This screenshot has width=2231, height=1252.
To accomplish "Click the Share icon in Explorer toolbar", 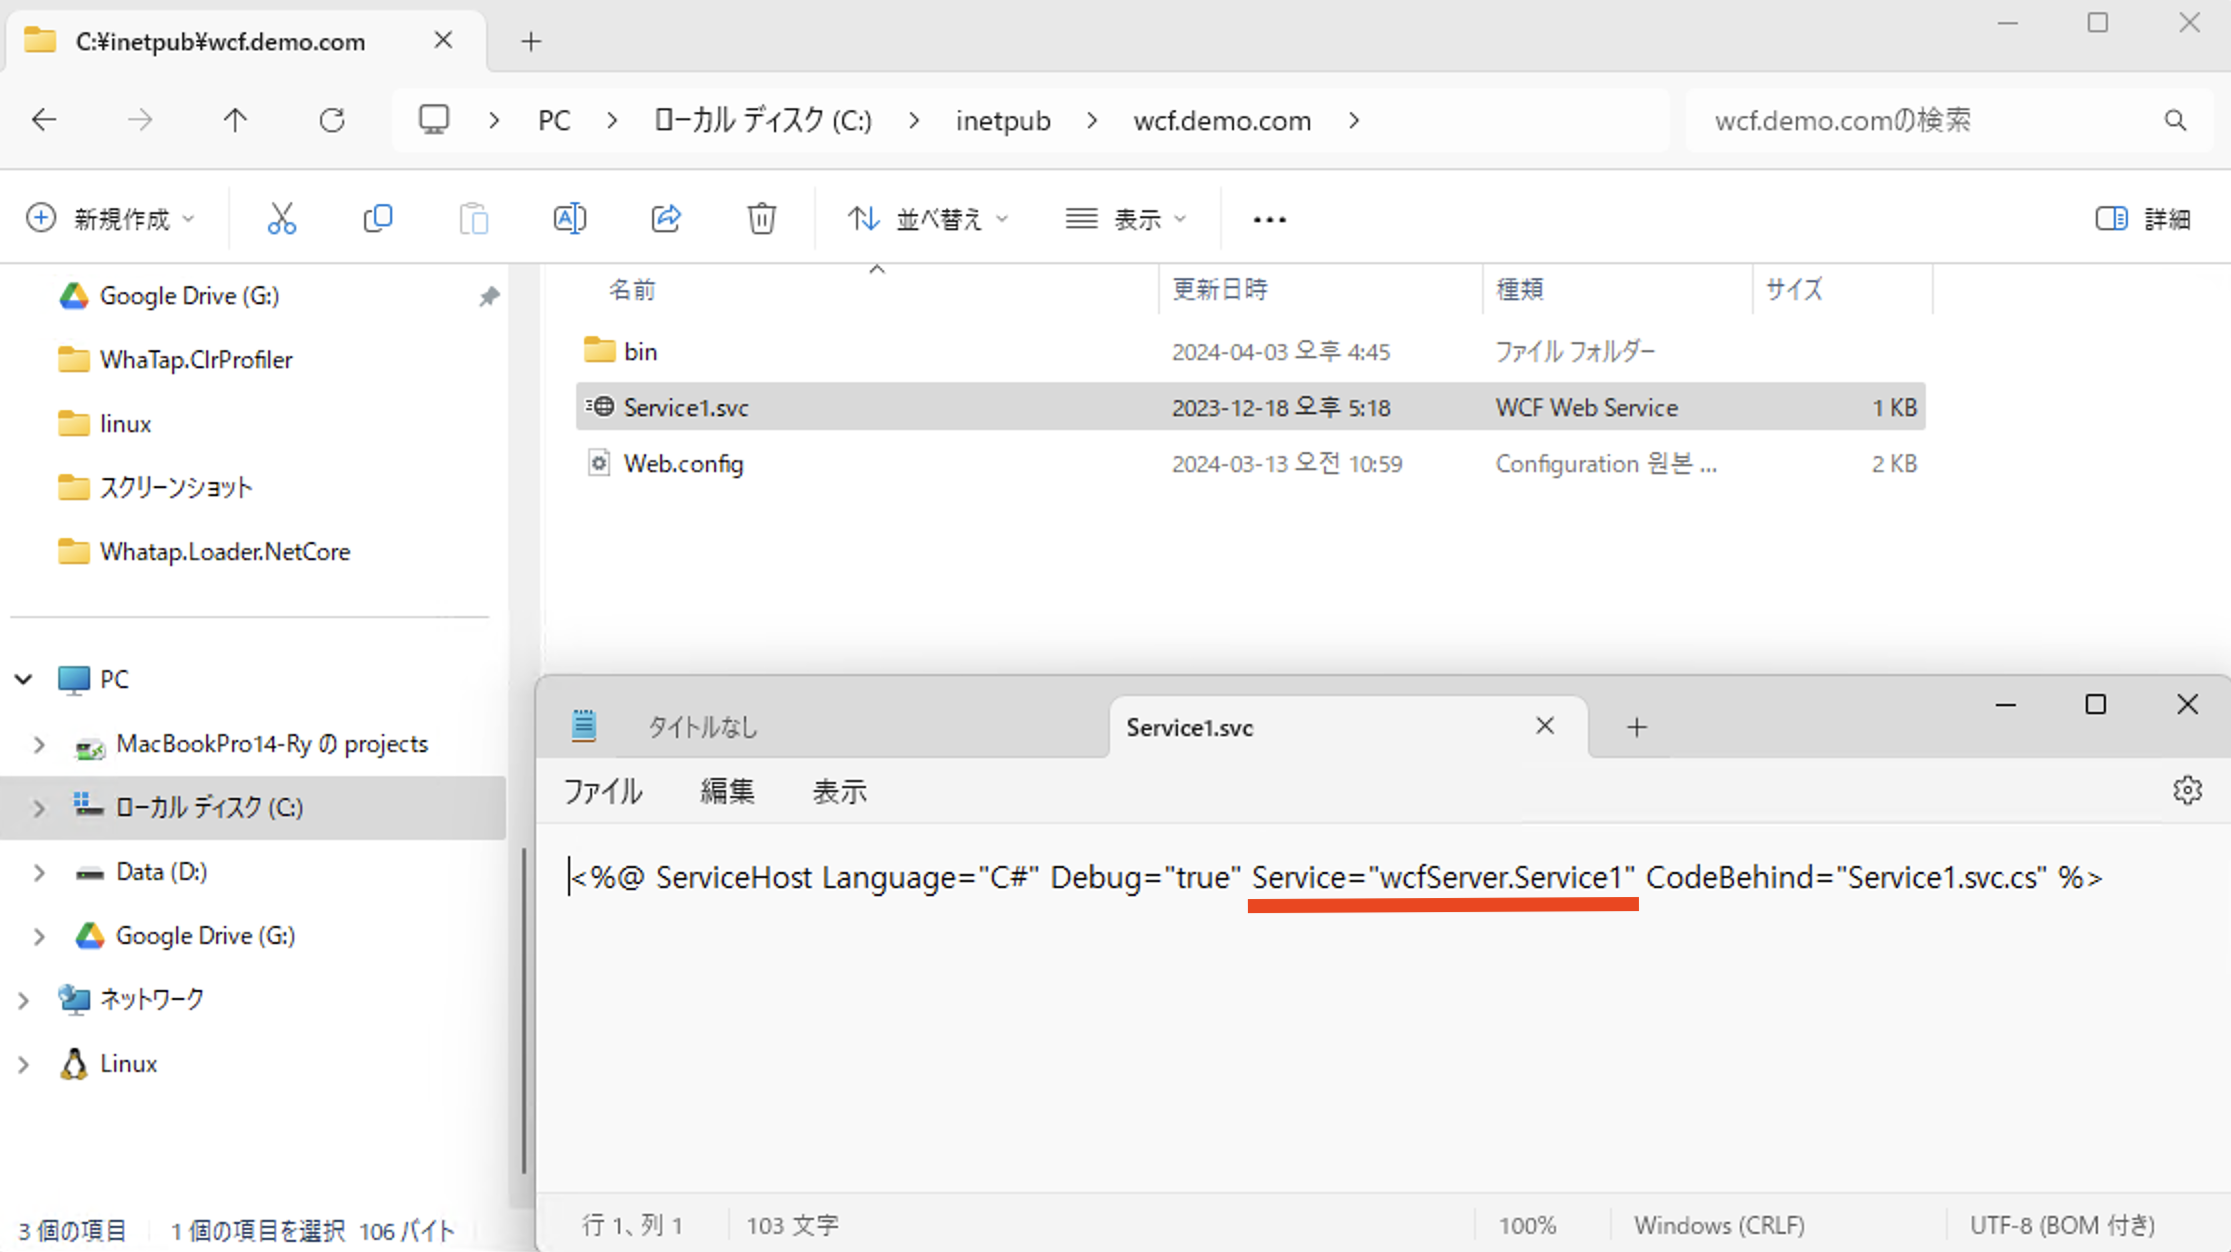I will [666, 218].
